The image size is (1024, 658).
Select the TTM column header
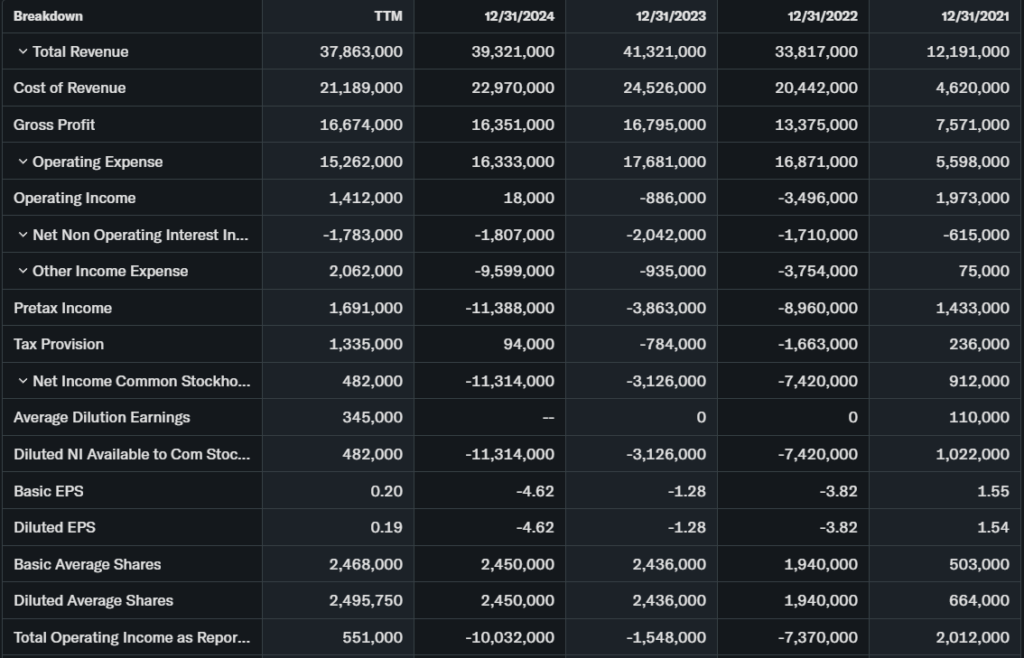point(388,16)
